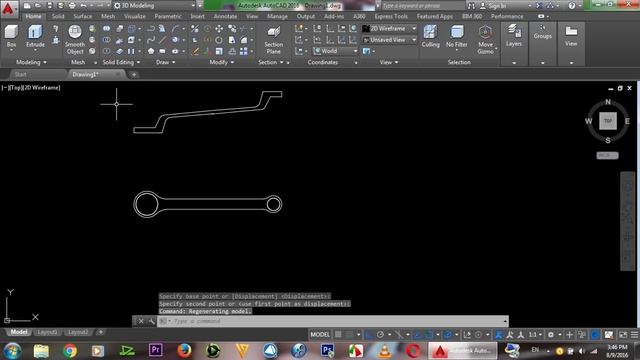This screenshot has width=640, height=360.
Task: Open the 2D Wireframe visual style dropdown
Action: [390, 29]
